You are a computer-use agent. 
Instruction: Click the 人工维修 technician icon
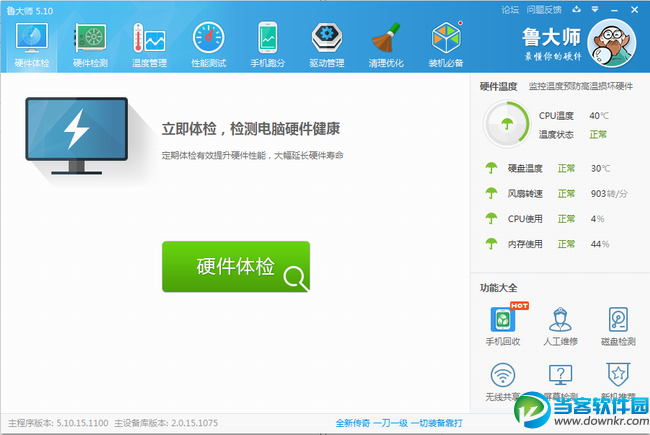point(560,319)
